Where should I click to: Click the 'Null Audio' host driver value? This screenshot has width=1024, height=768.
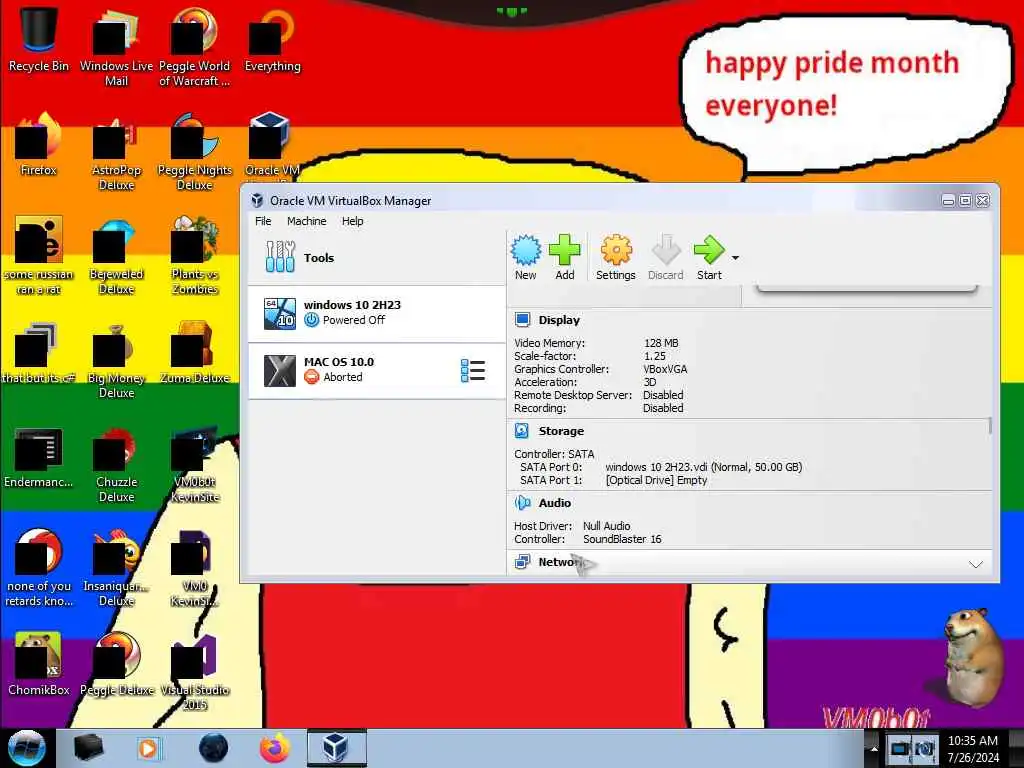click(606, 526)
